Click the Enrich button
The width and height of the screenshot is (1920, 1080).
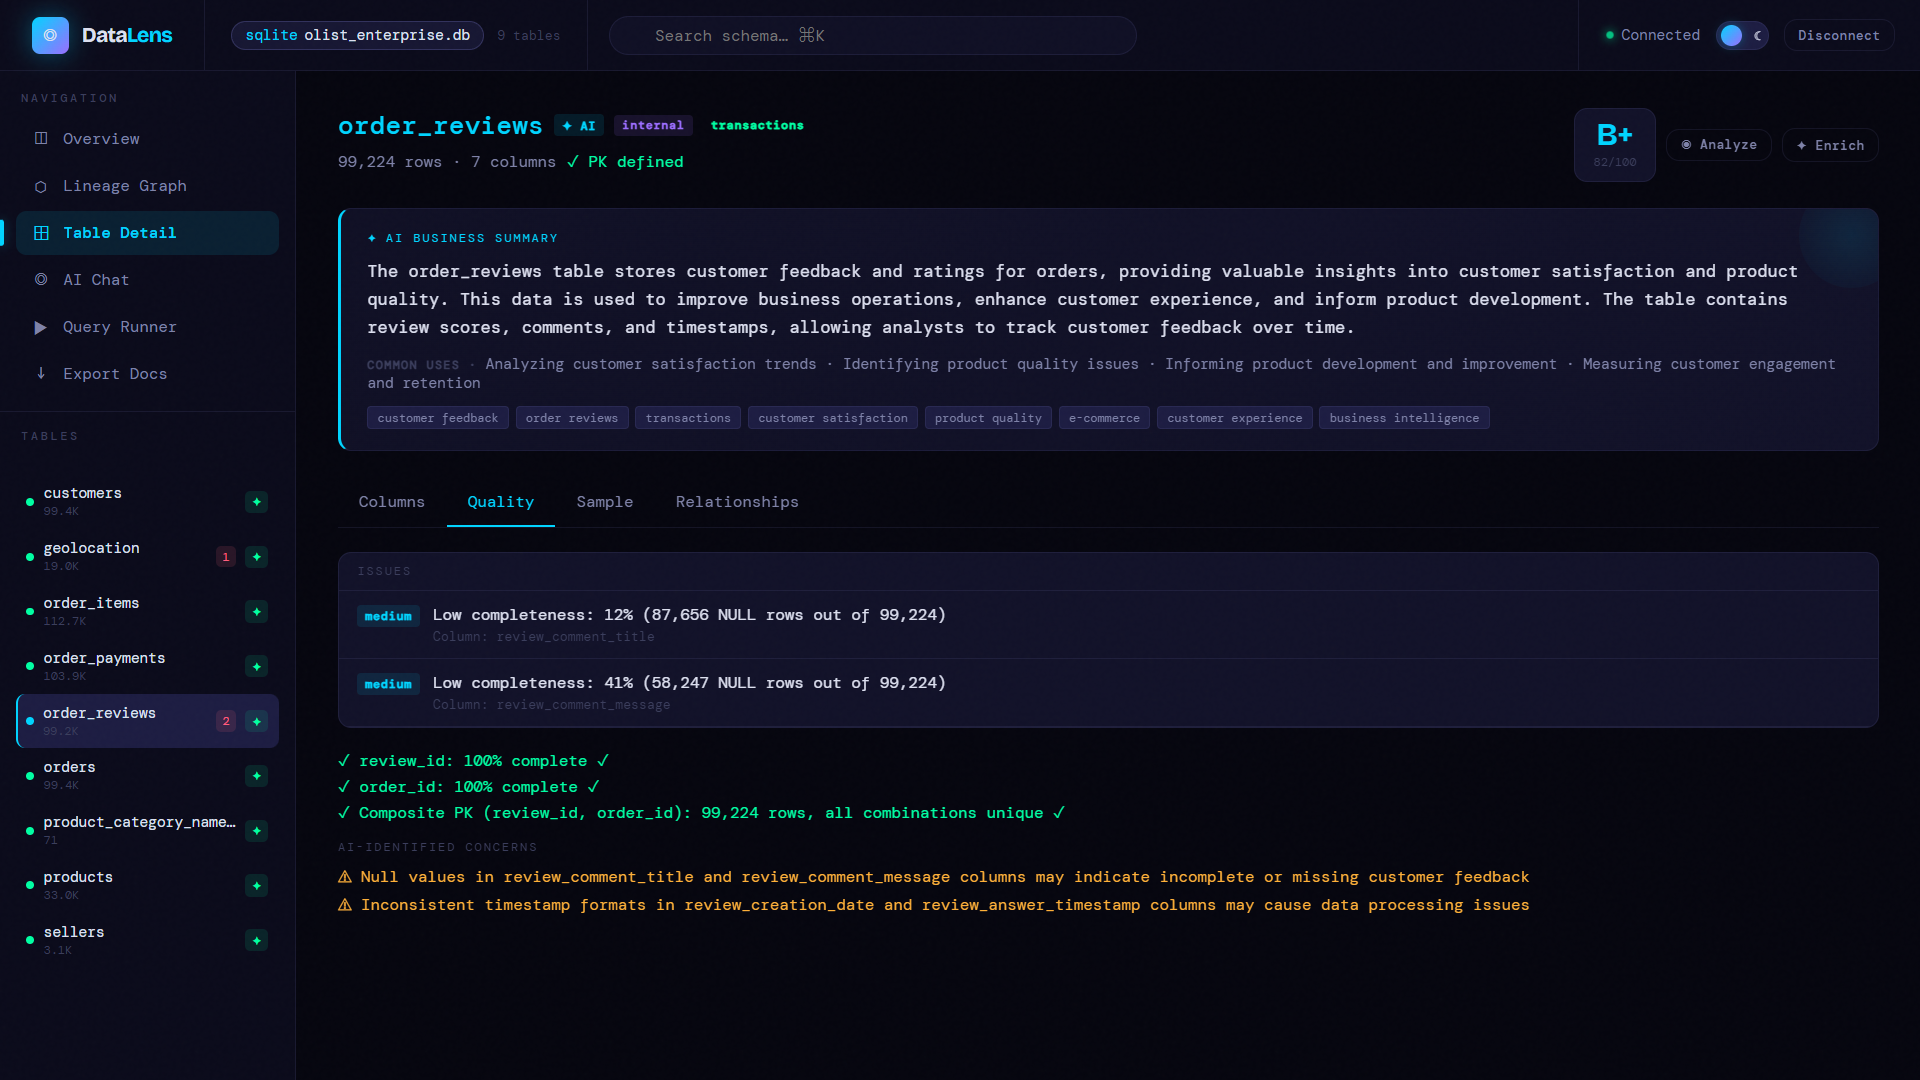[x=1830, y=145]
